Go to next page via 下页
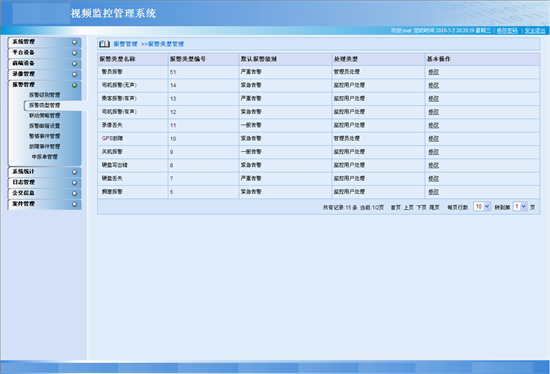Screen dimensions: 550x374 [x=421, y=208]
